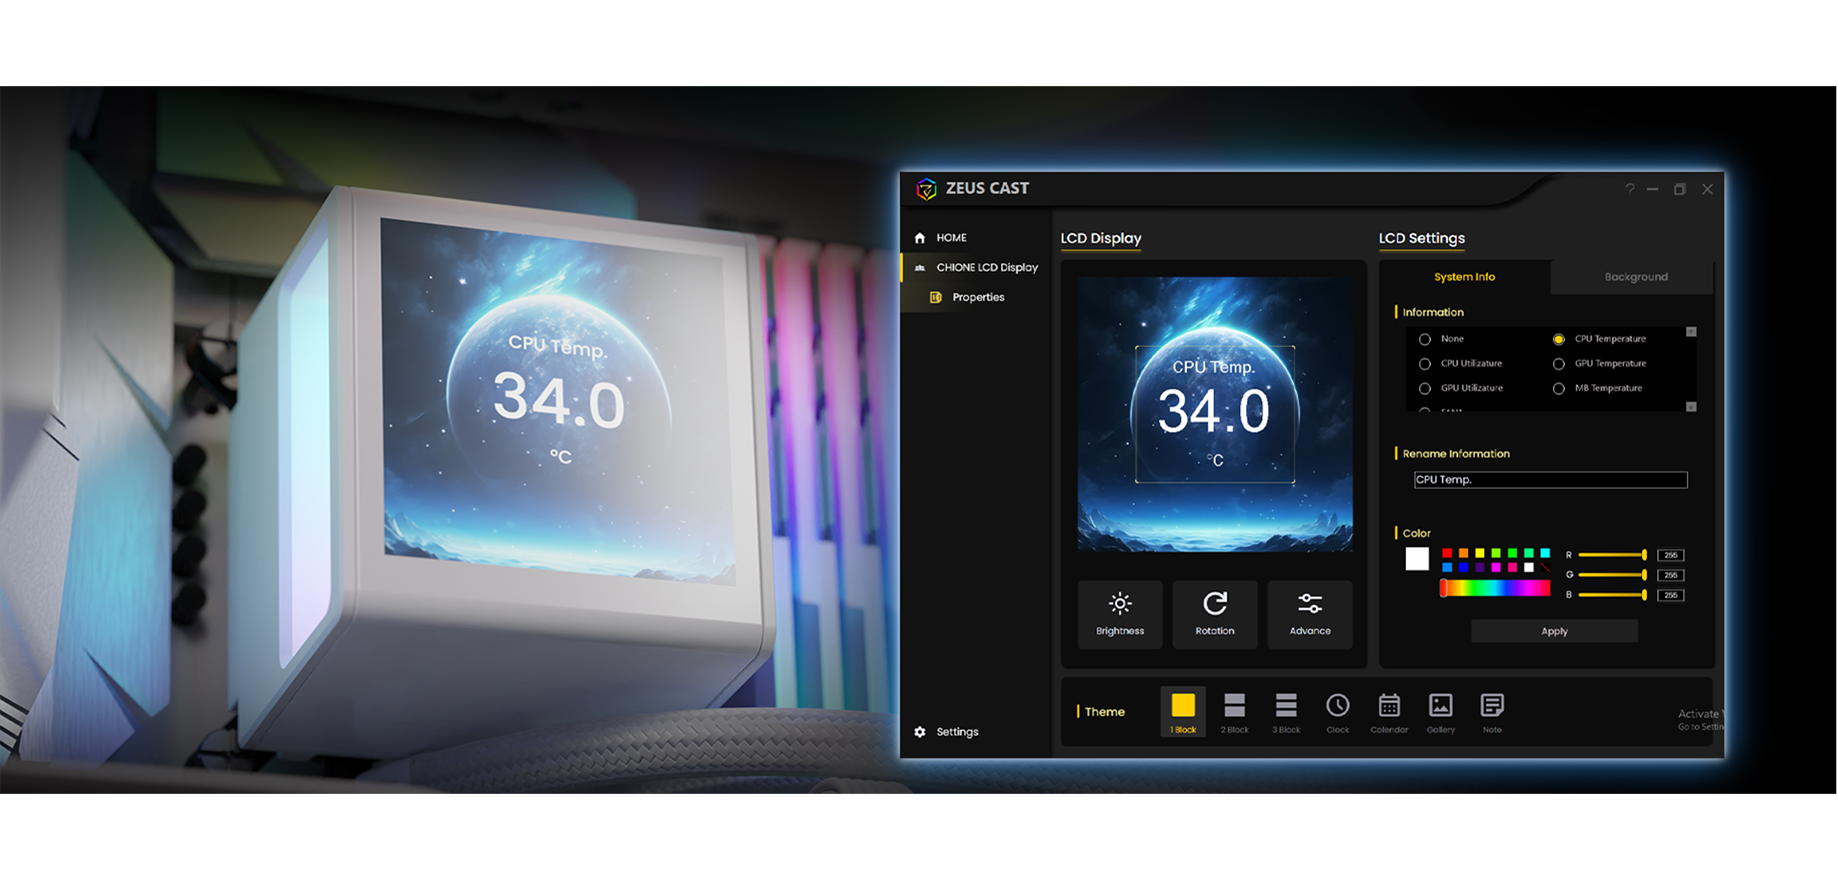Image resolution: width=1837 pixels, height=880 pixels.
Task: Click the B value field showing 255
Action: pyautogui.click(x=1670, y=595)
